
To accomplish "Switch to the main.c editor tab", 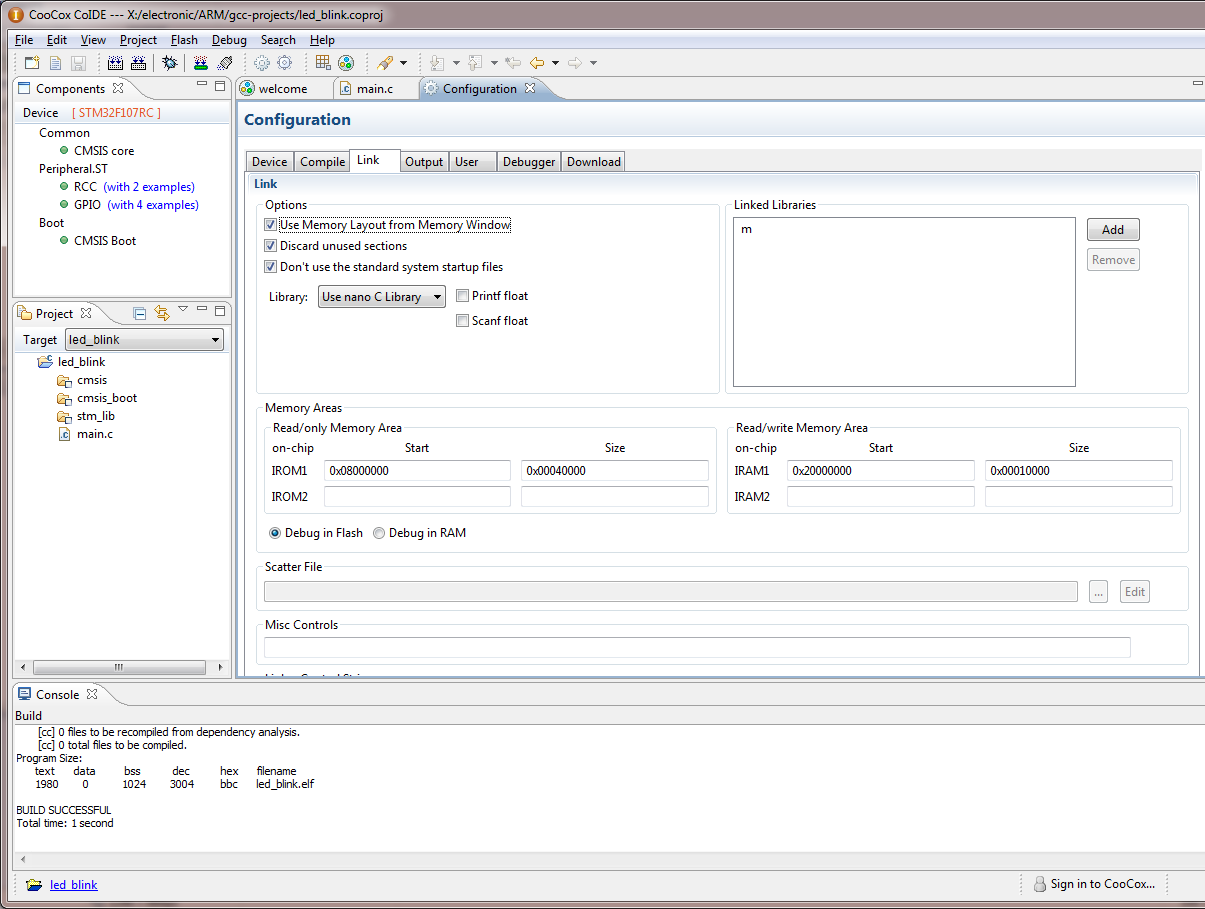I will pos(375,89).
